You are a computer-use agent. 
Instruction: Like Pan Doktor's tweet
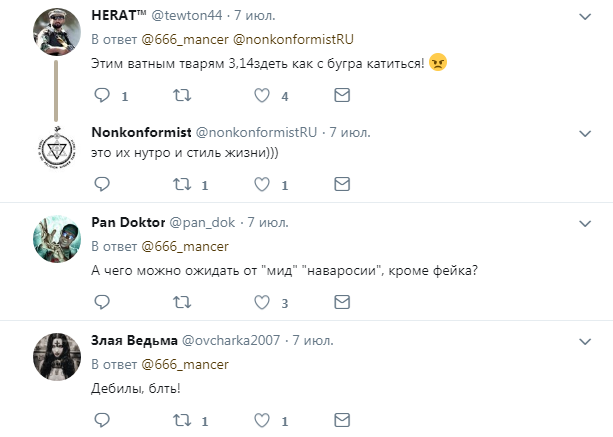pos(262,302)
